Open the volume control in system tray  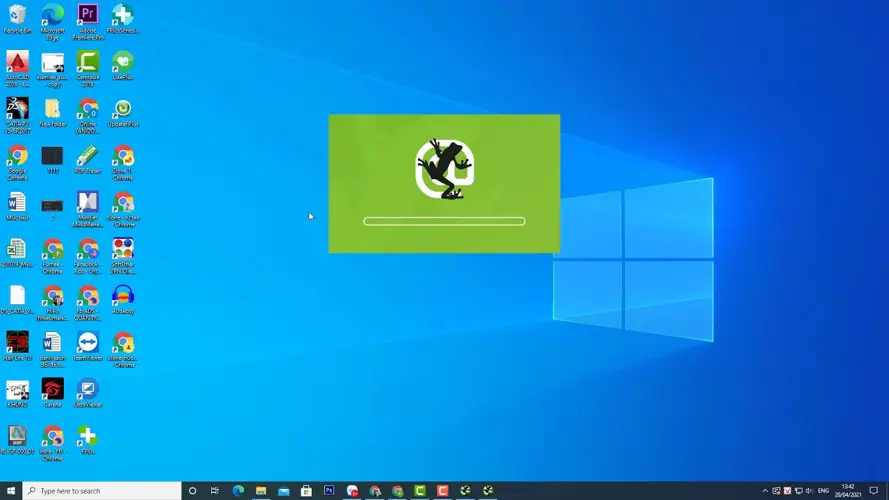pyautogui.click(x=809, y=491)
